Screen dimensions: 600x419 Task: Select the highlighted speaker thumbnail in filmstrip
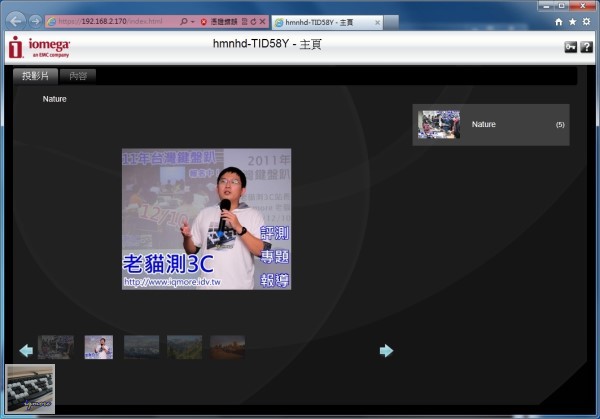[x=99, y=347]
